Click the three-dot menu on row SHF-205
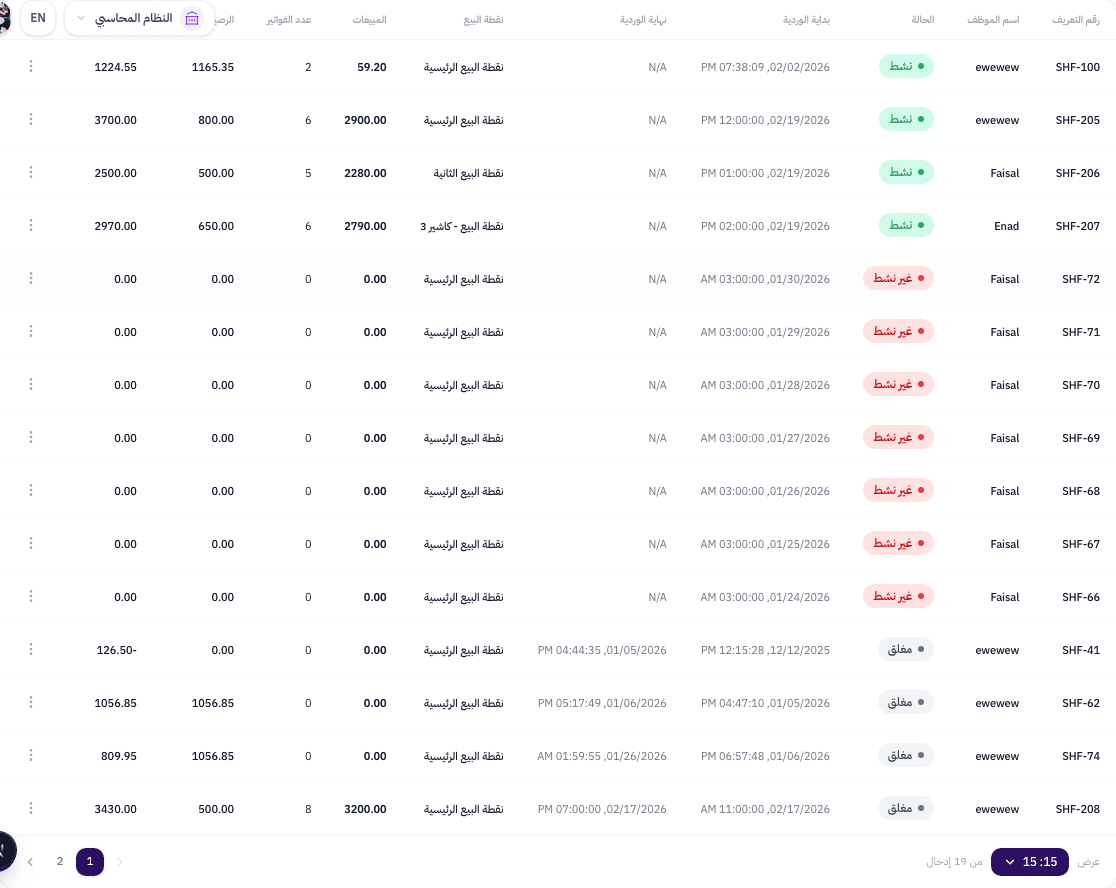 pos(31,119)
